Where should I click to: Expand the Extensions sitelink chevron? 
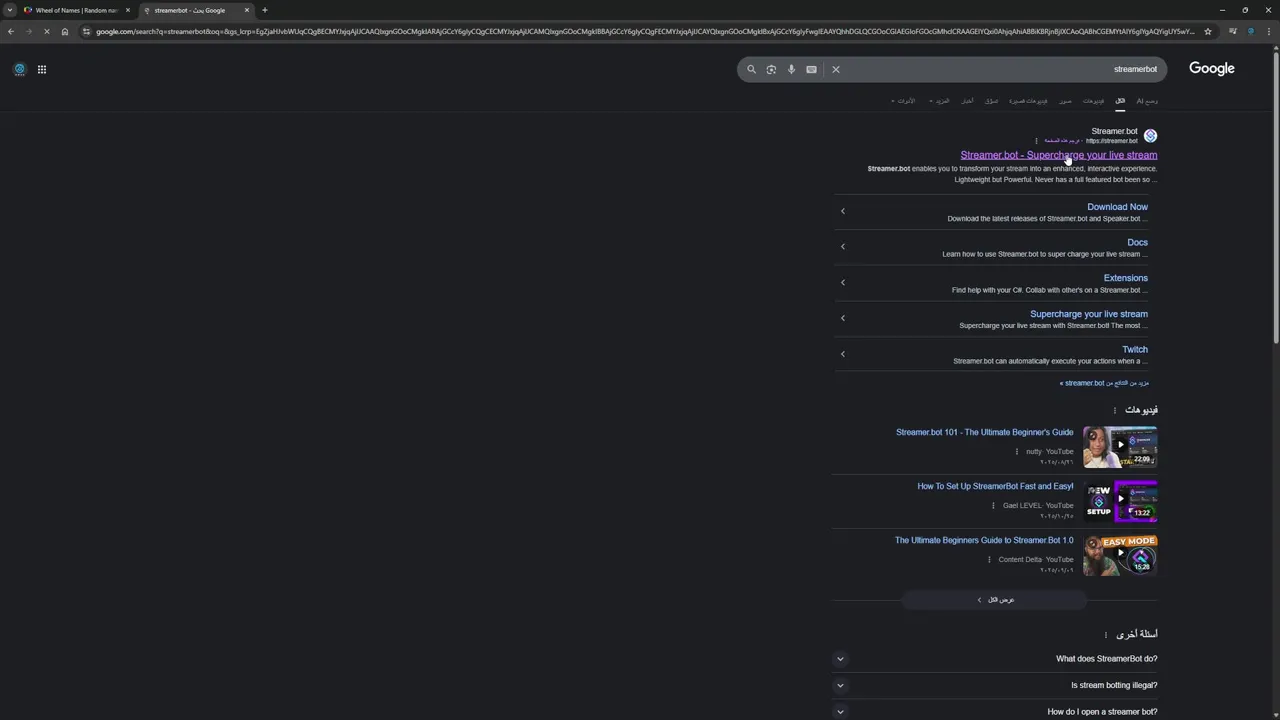coord(843,282)
